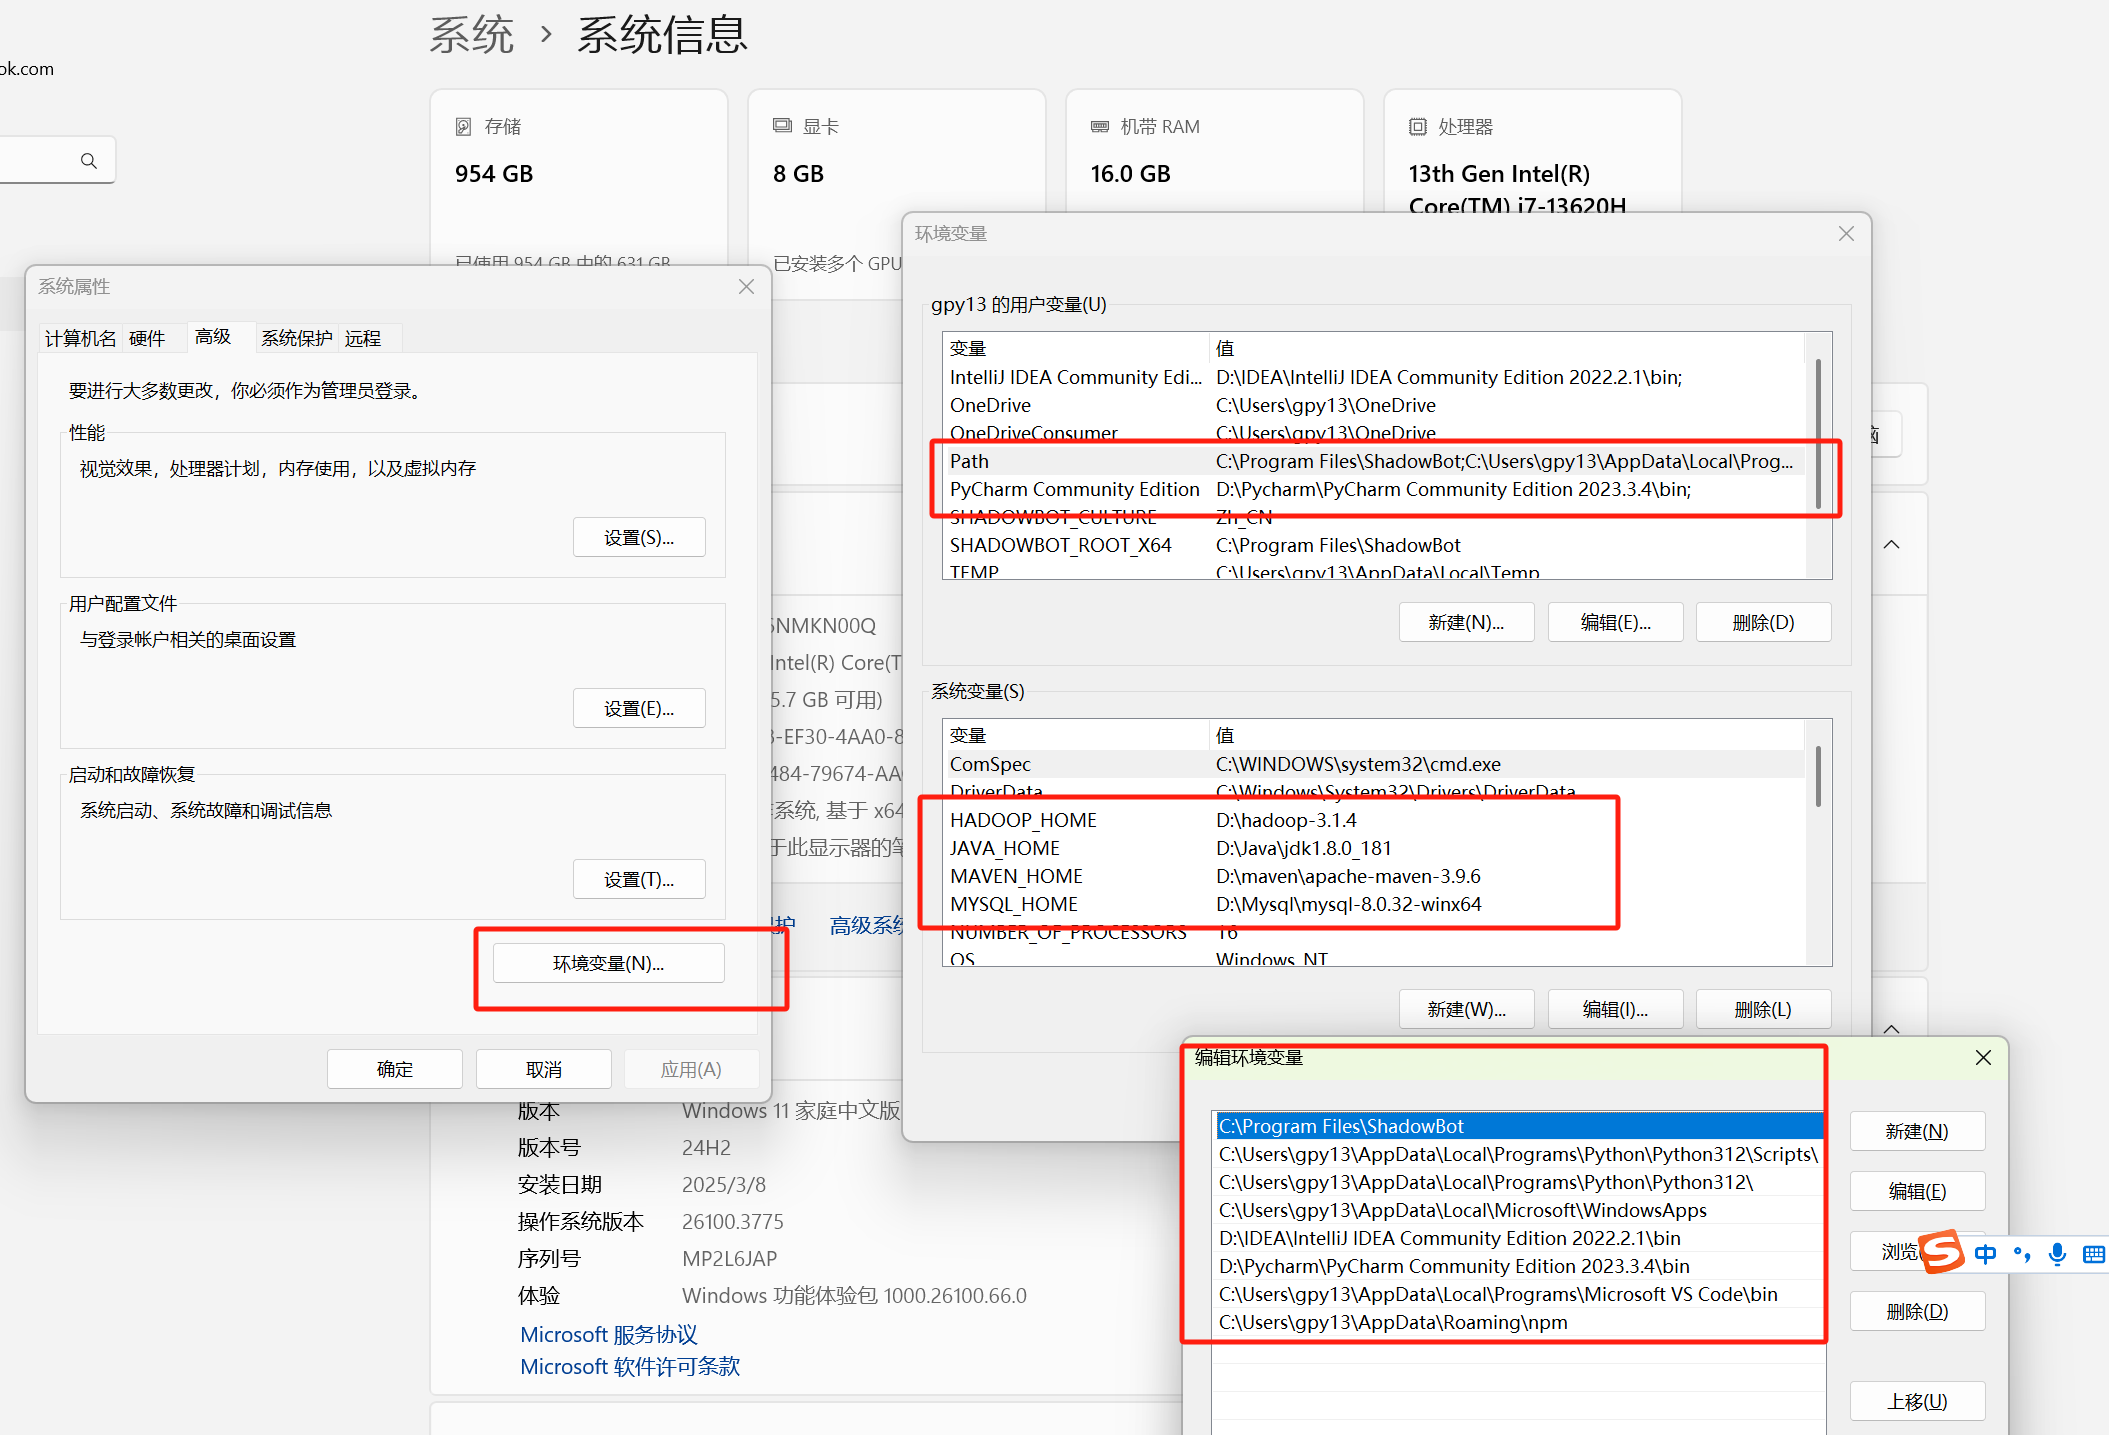Switch to the 硬件 tab
Viewport: 2109px width, 1435px height.
[147, 339]
